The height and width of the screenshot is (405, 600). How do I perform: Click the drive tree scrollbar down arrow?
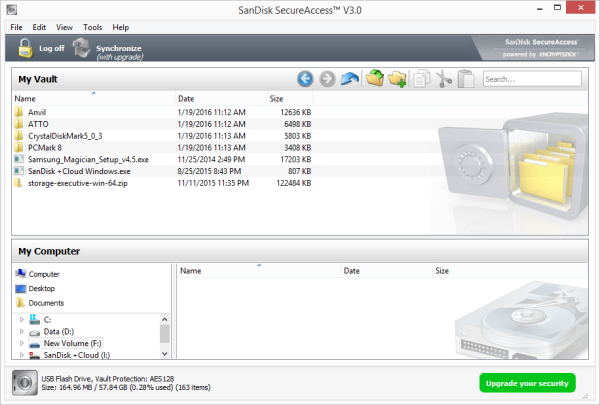(x=165, y=352)
